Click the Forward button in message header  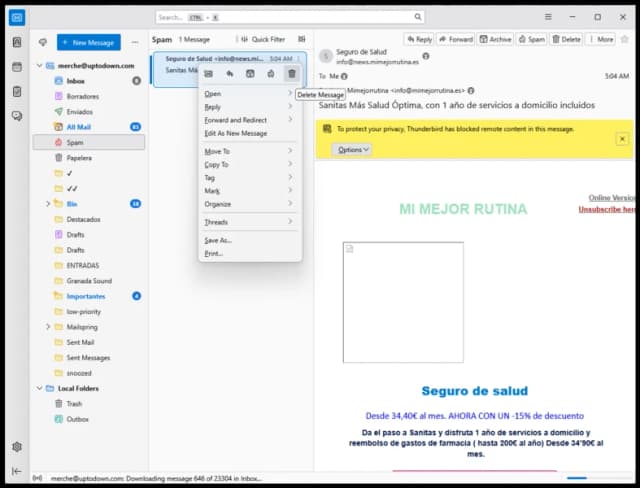[x=456, y=39]
